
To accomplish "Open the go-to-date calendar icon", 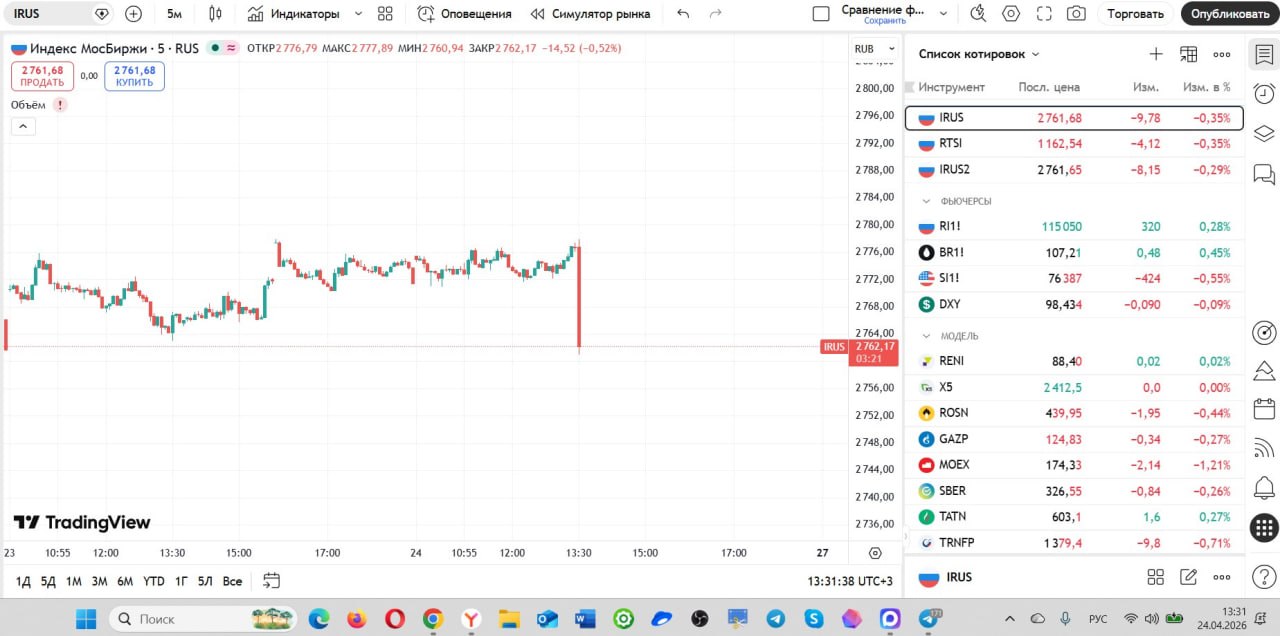I will coord(271,581).
